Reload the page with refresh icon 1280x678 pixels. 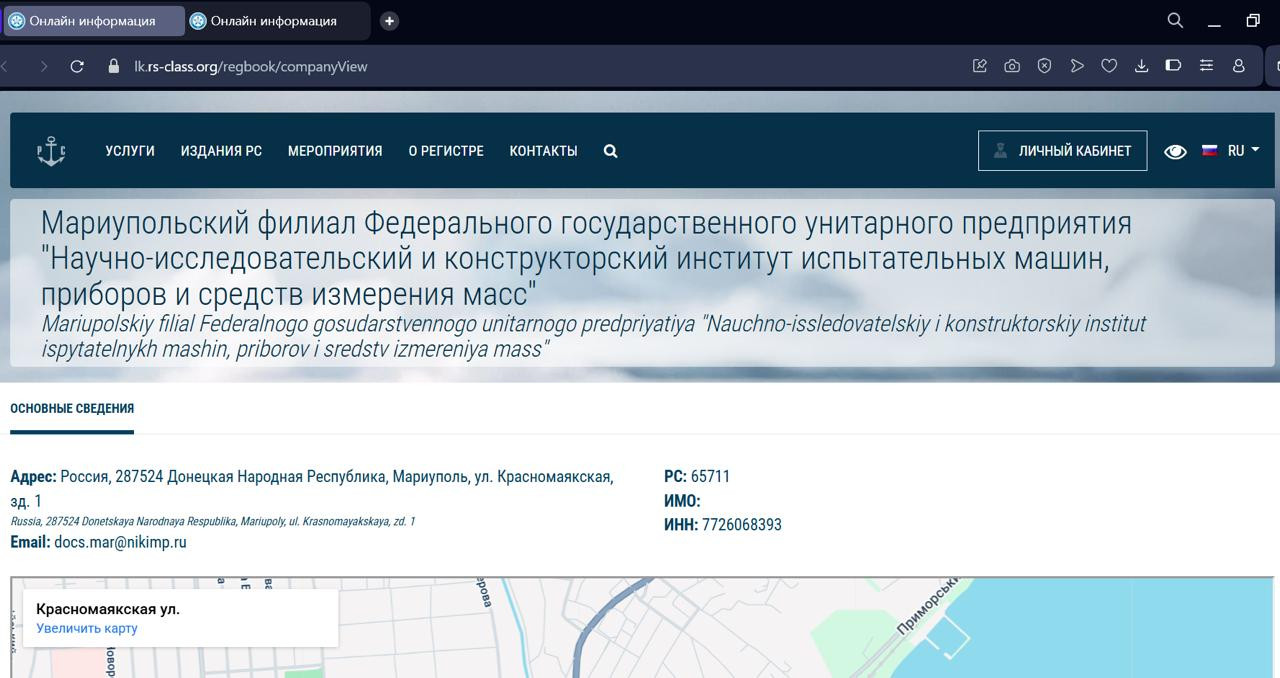[x=77, y=66]
